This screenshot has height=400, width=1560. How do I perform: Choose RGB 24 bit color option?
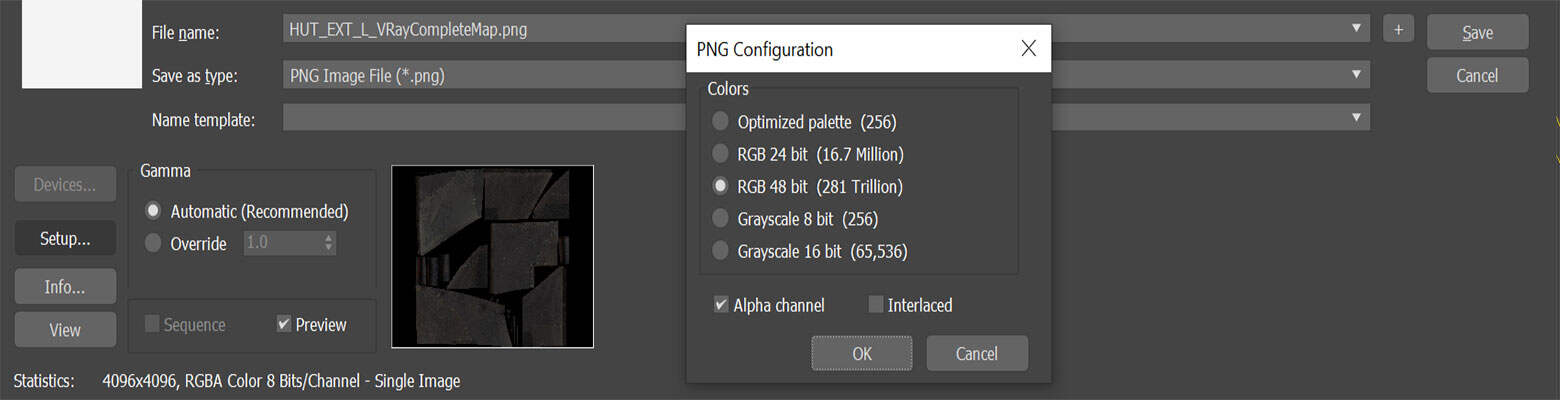[720, 154]
